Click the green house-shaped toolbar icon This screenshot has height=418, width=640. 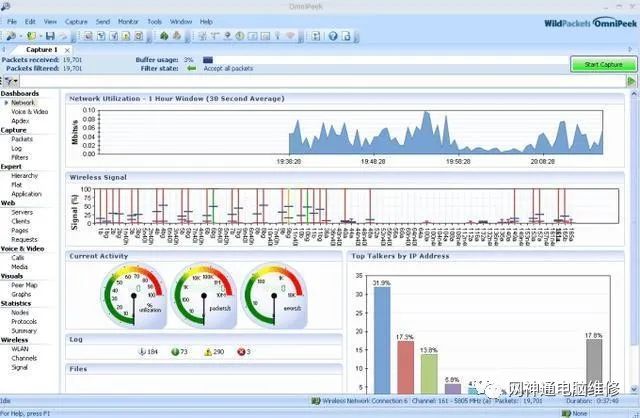click(164, 36)
